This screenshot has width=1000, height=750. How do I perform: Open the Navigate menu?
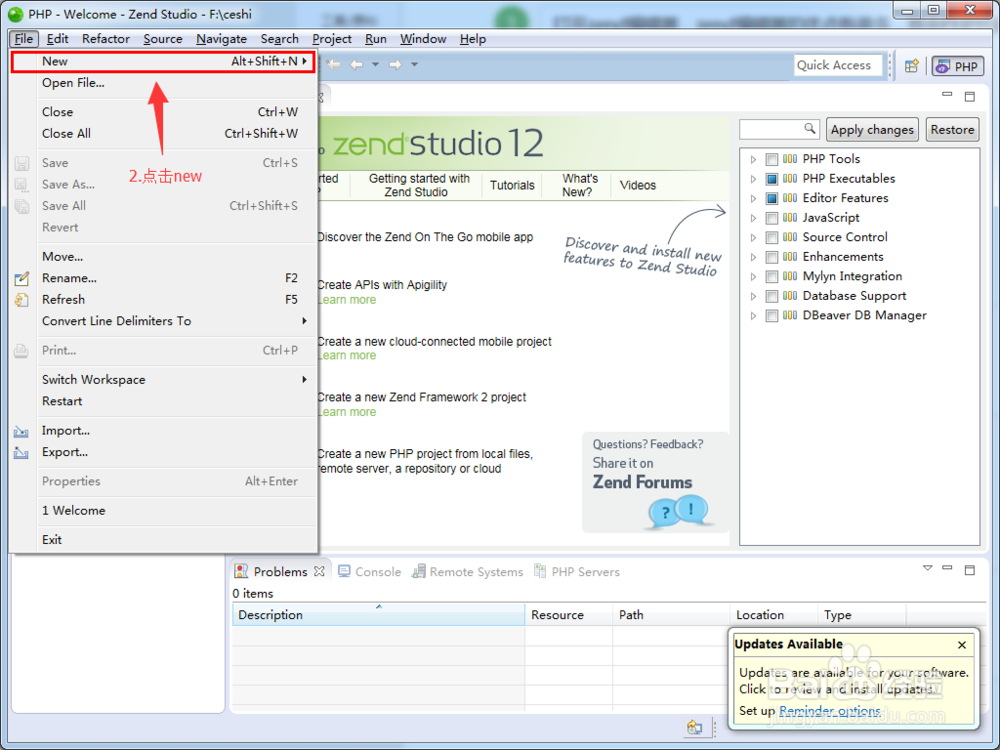pos(221,39)
